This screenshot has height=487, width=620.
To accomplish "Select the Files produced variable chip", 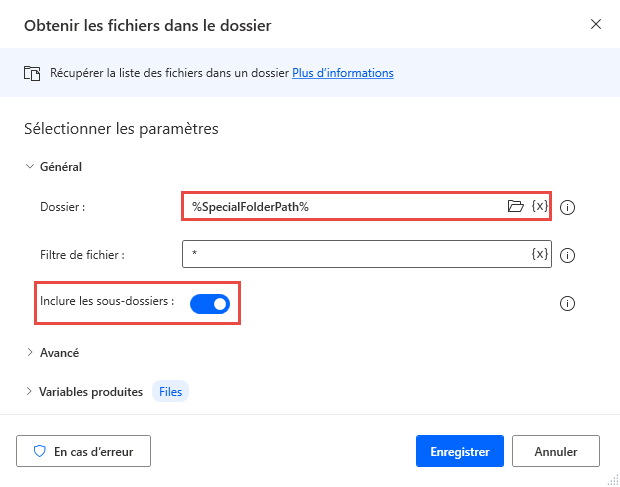I will click(170, 392).
